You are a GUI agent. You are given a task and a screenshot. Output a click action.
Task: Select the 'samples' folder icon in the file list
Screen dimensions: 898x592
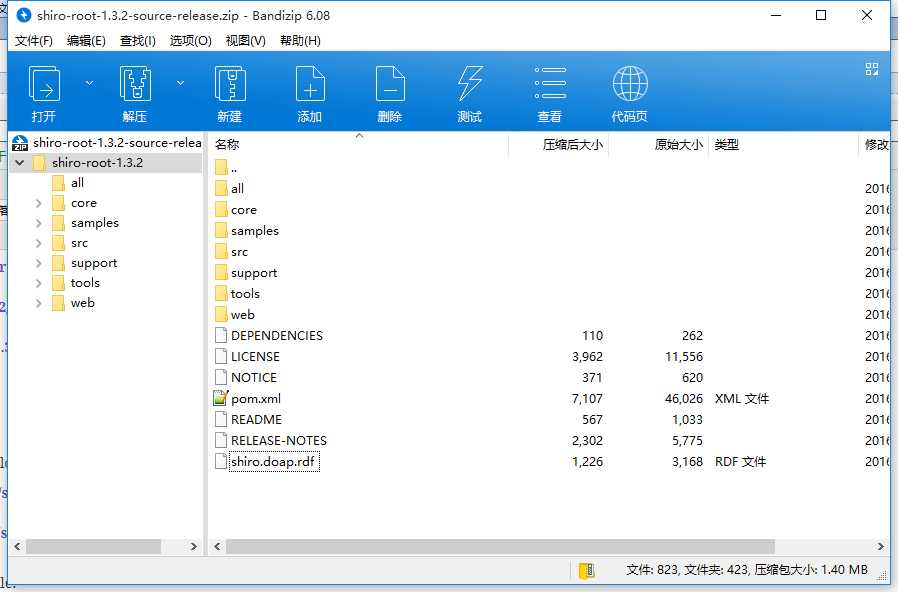(221, 231)
